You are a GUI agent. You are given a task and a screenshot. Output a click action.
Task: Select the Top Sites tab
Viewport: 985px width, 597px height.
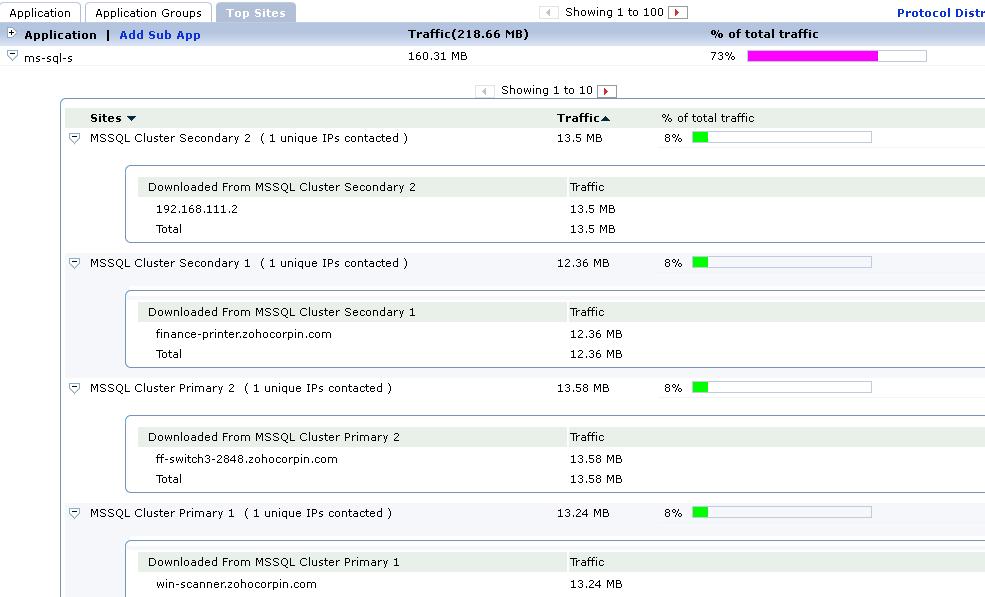[x=255, y=13]
